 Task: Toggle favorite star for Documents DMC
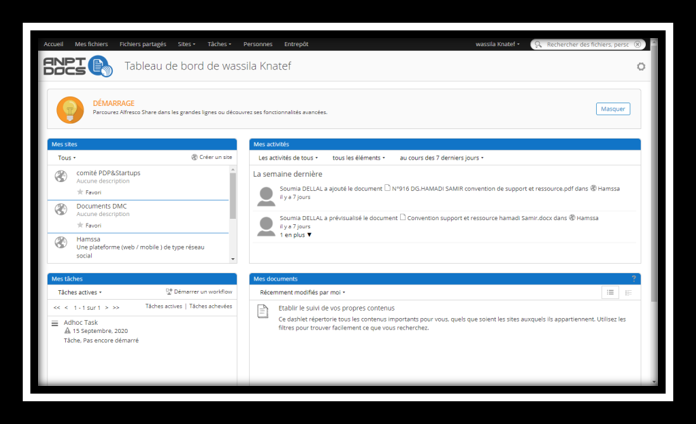pos(80,225)
